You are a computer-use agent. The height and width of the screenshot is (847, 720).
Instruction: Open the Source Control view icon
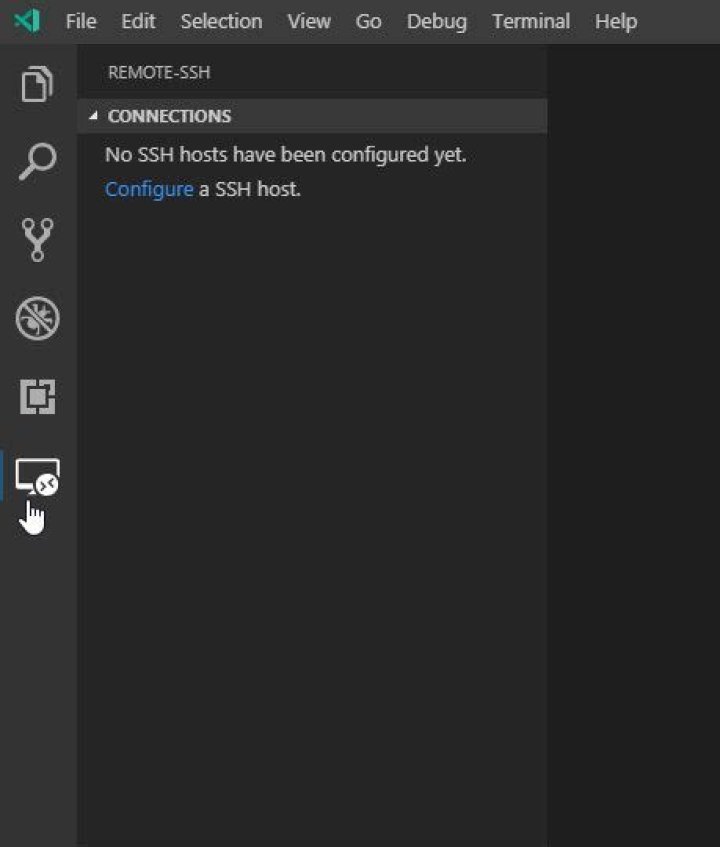tap(38, 240)
